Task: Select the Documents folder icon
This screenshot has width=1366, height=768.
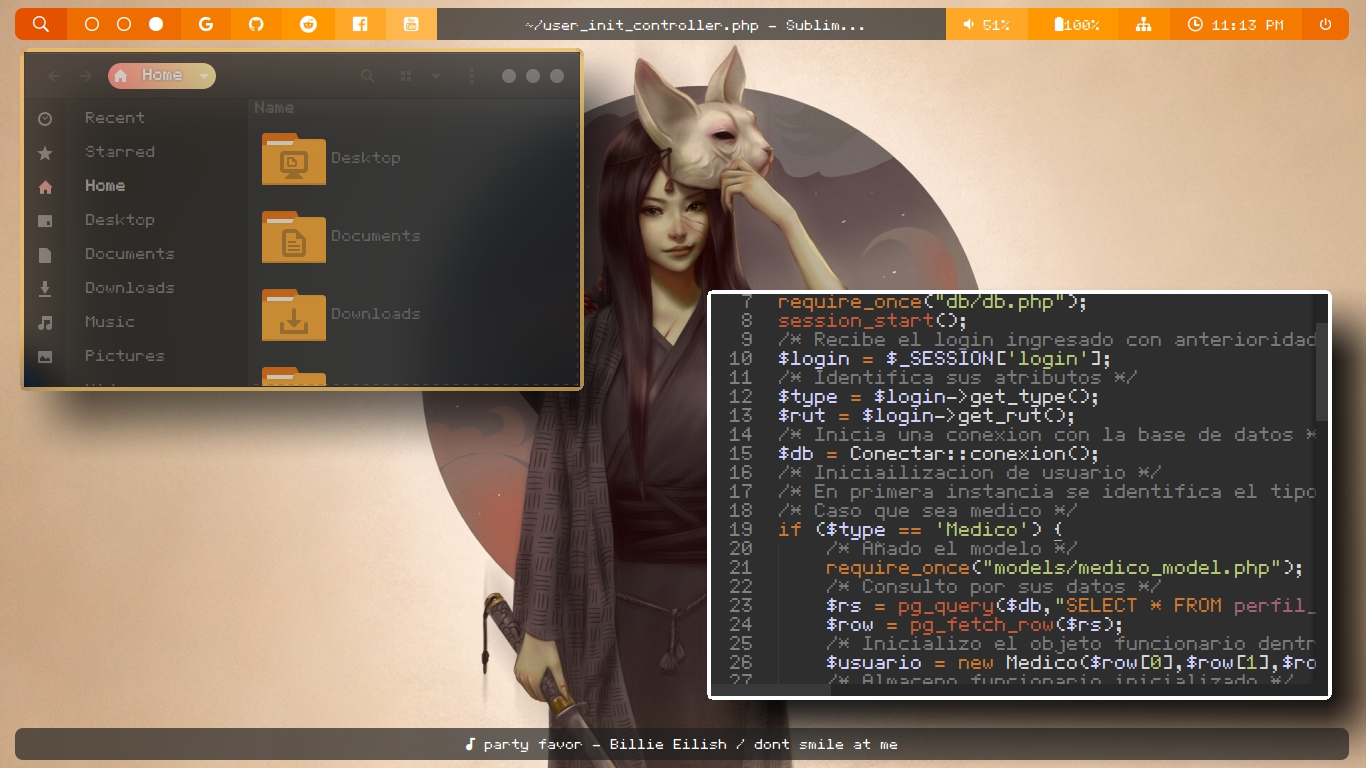Action: 294,237
